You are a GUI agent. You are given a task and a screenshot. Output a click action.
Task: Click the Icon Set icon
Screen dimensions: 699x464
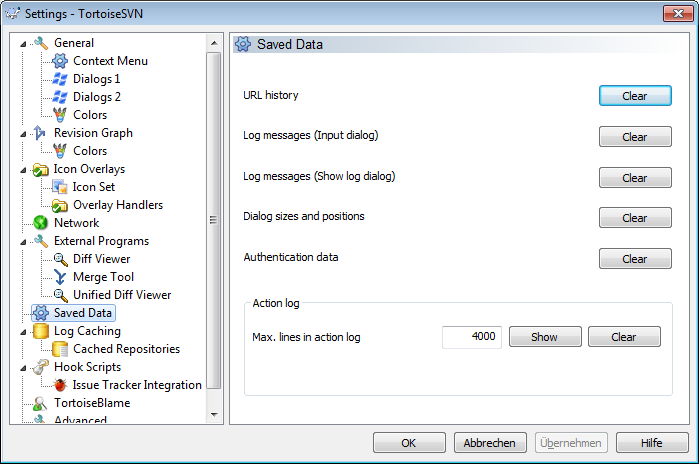point(60,187)
